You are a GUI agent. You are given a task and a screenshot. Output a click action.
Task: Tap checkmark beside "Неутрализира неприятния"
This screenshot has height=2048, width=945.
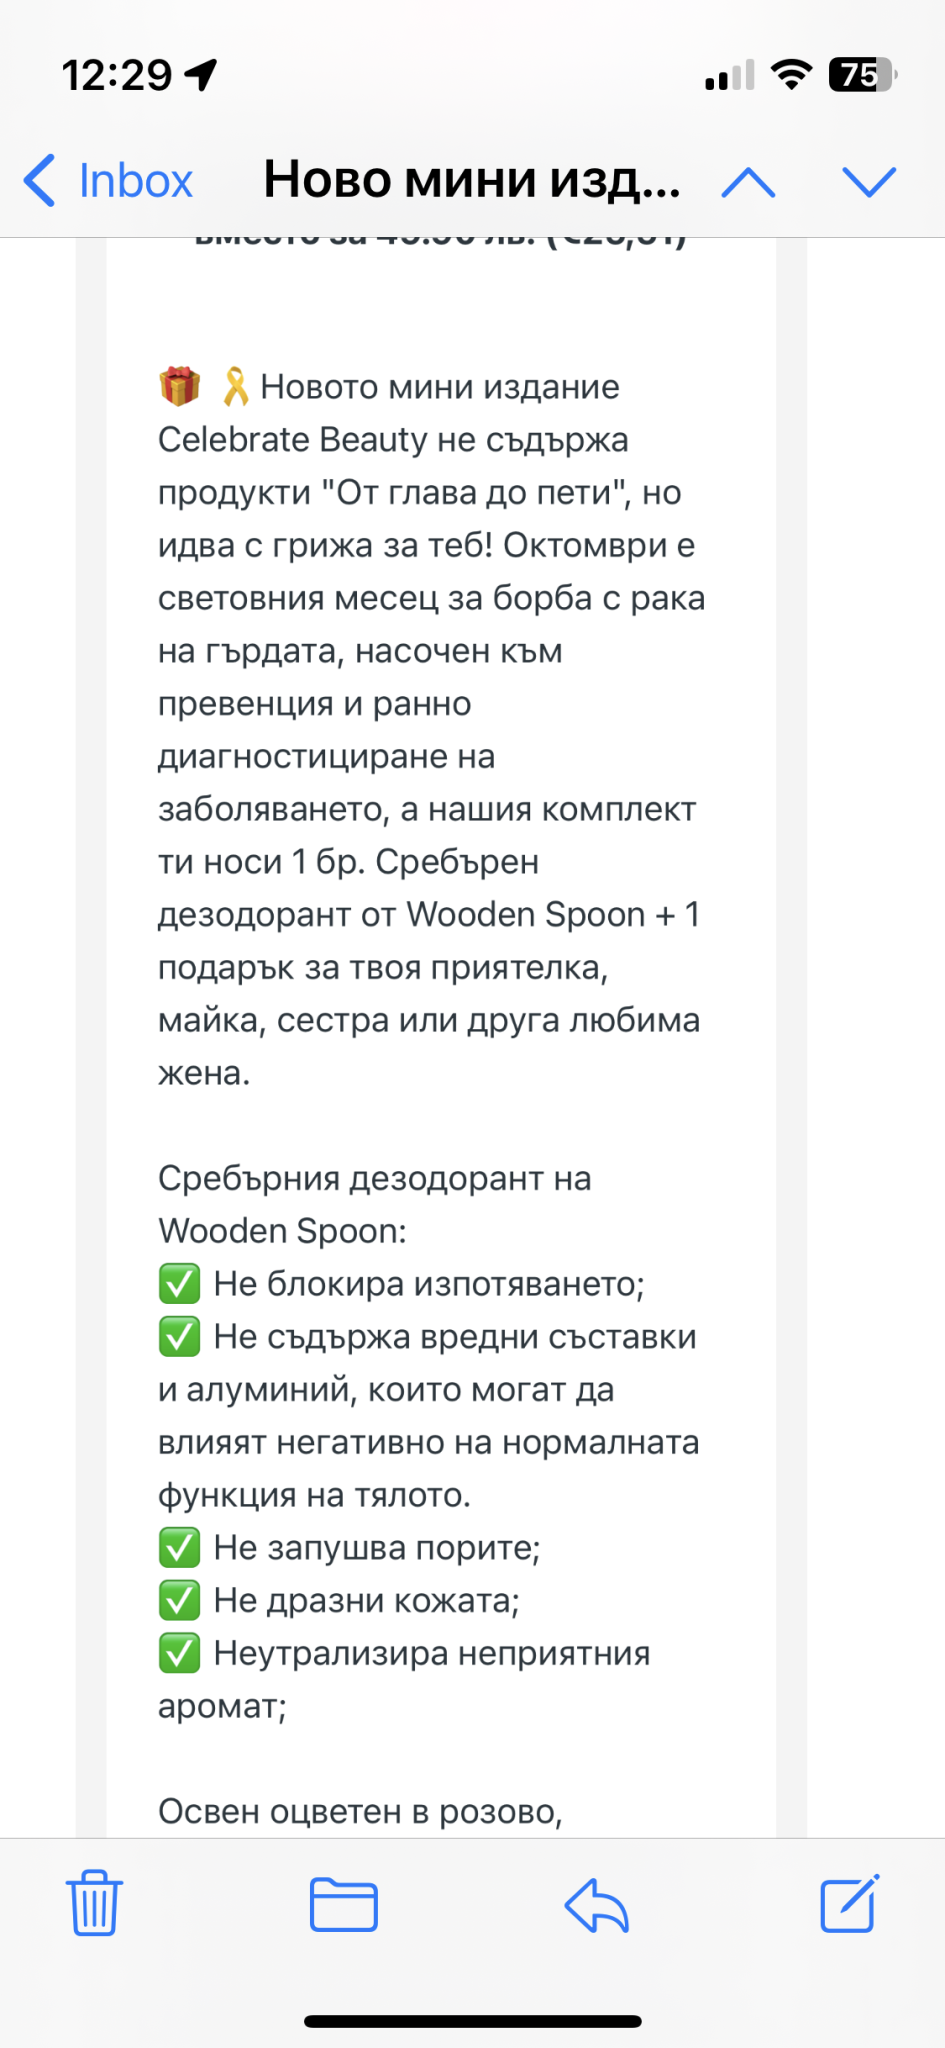(180, 1654)
